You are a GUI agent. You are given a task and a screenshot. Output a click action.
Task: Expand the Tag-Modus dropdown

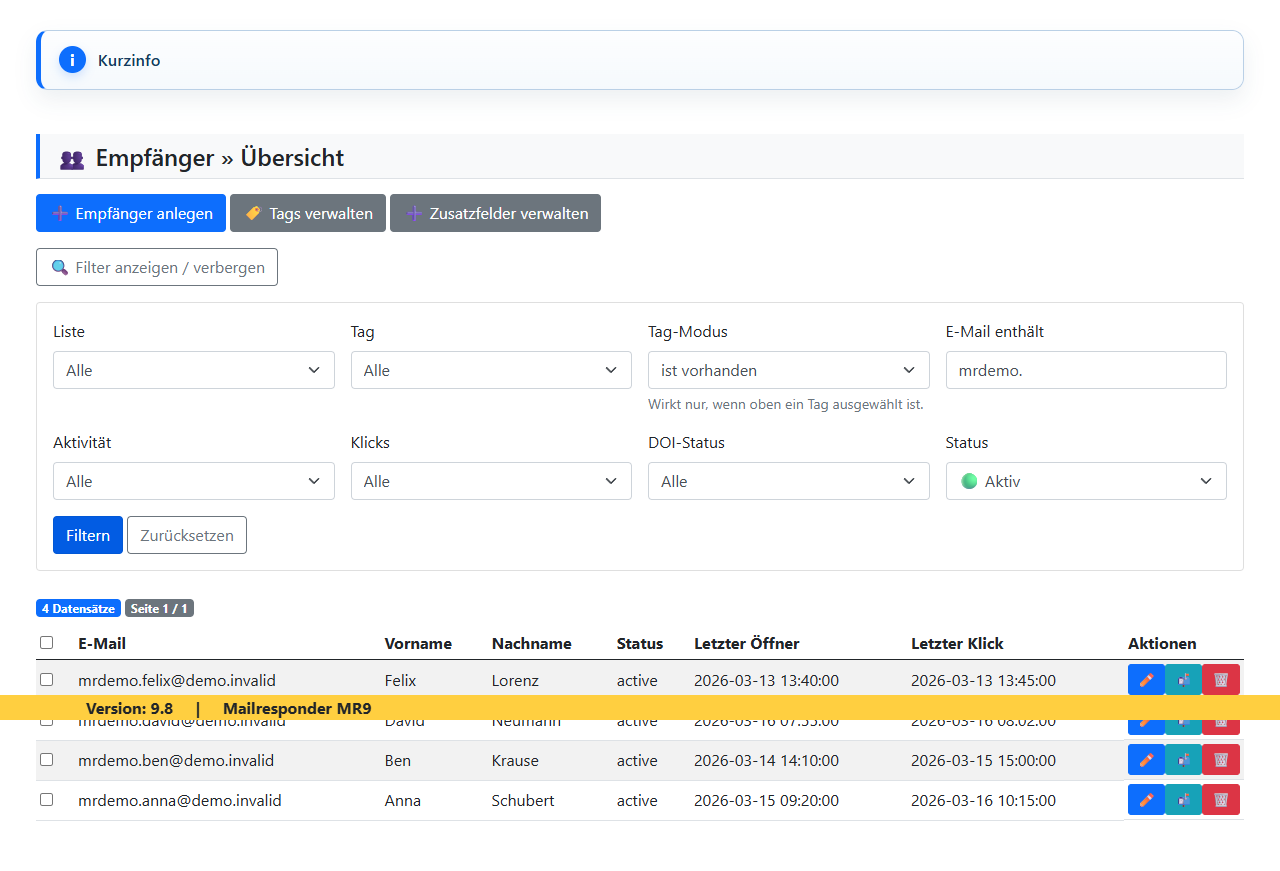788,370
